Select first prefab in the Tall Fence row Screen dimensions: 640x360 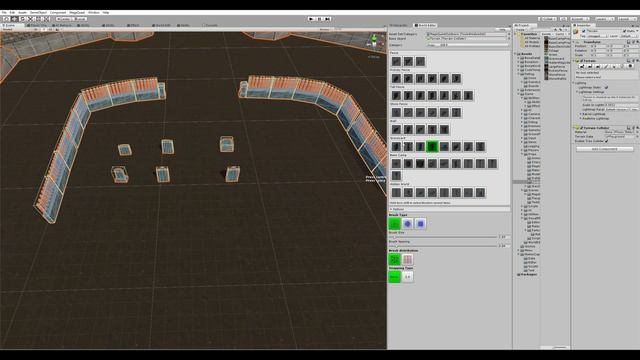click(396, 96)
